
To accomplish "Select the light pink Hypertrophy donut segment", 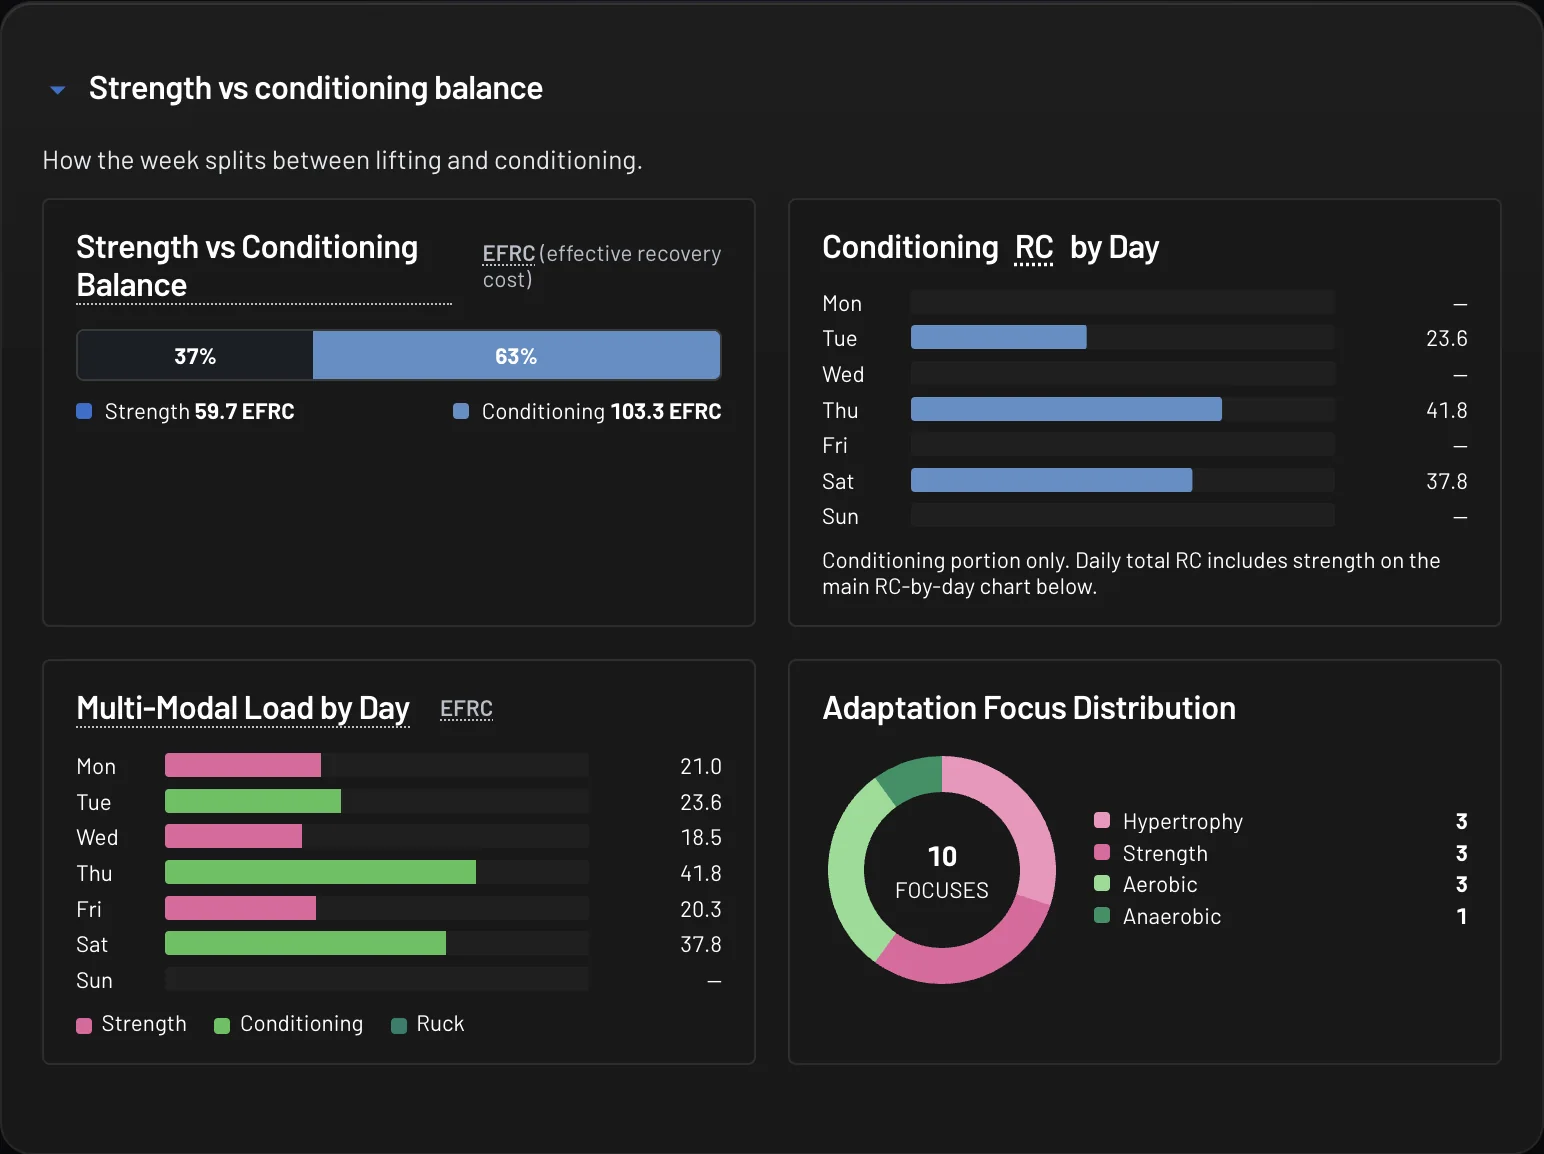I will pyautogui.click(x=1020, y=812).
